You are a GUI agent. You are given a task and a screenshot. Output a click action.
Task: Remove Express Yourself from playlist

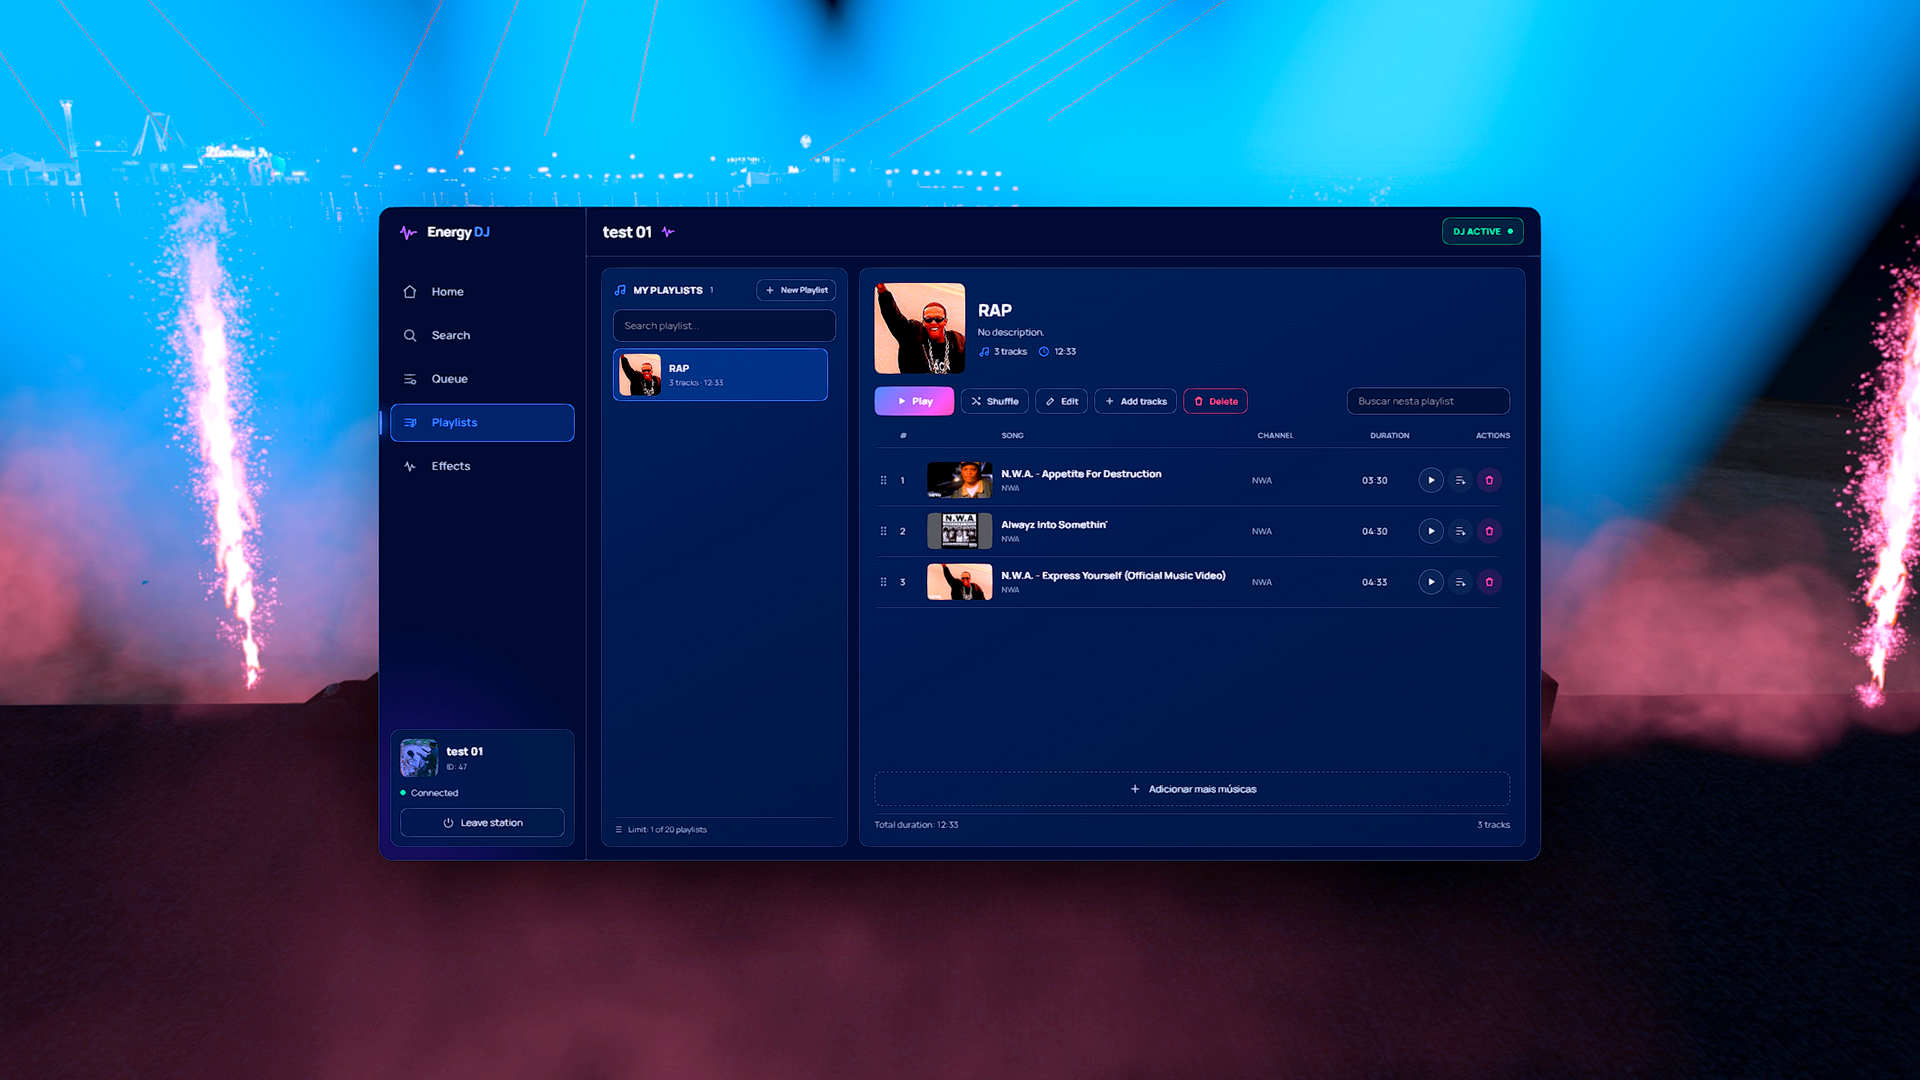tap(1489, 582)
